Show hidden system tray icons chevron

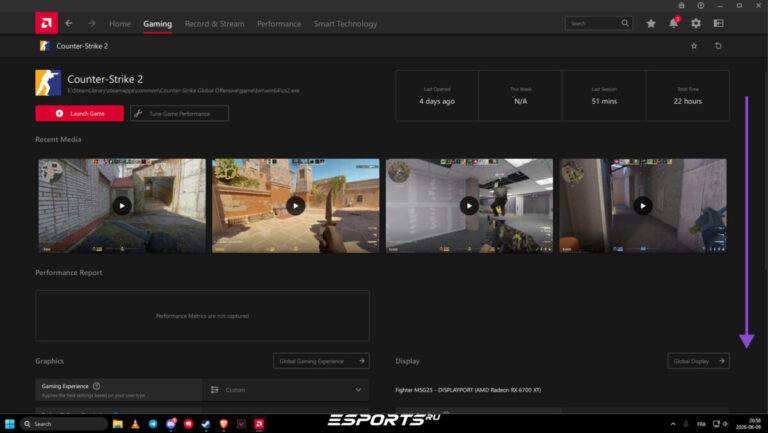672,424
